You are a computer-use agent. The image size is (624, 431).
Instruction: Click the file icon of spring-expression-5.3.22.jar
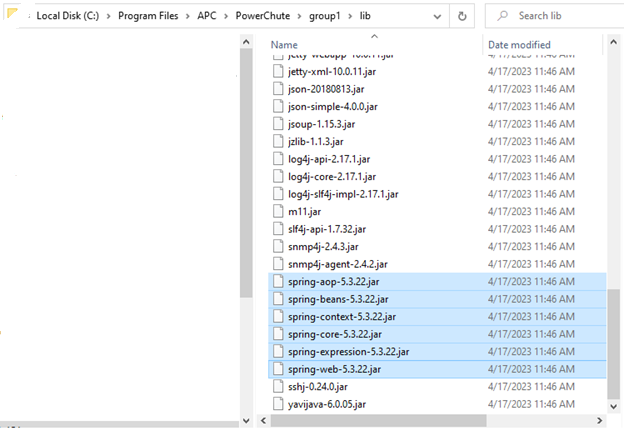pos(278,351)
